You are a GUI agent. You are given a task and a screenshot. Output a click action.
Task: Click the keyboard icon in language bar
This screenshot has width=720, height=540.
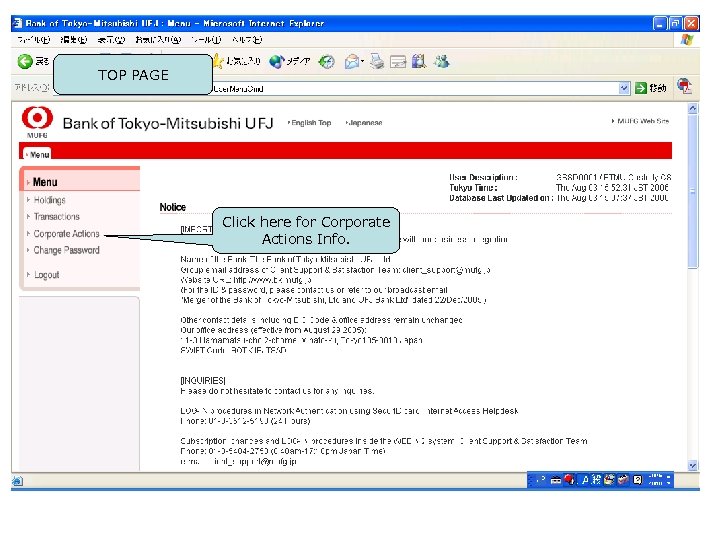pyautogui.click(x=556, y=480)
